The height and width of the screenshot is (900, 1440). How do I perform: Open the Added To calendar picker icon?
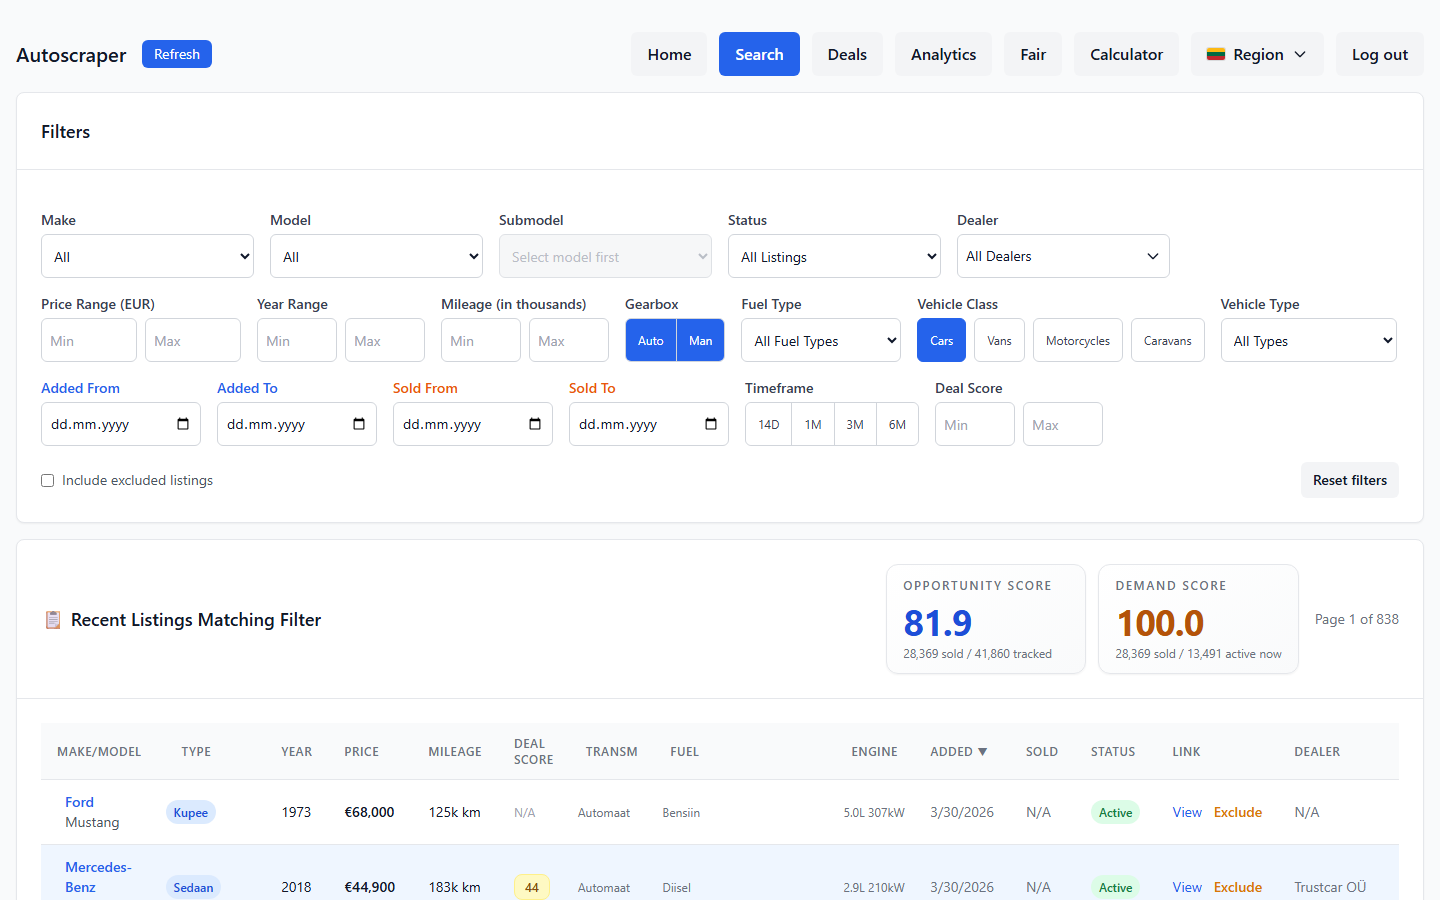pos(360,424)
